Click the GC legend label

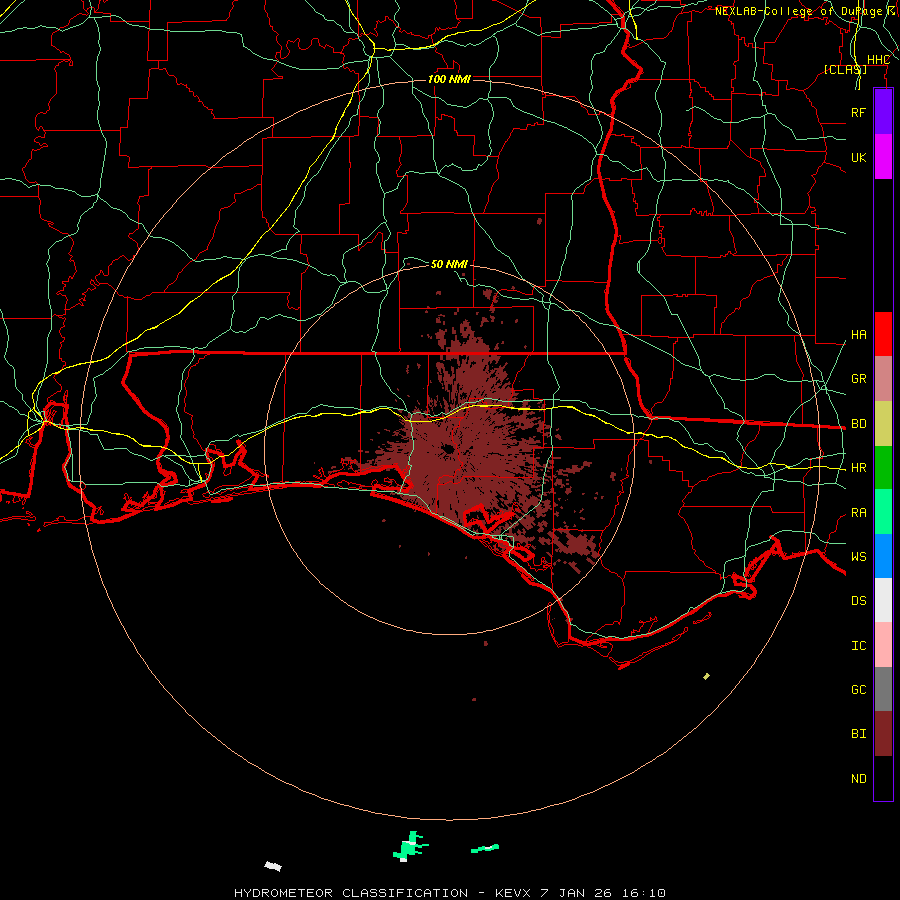[858, 690]
